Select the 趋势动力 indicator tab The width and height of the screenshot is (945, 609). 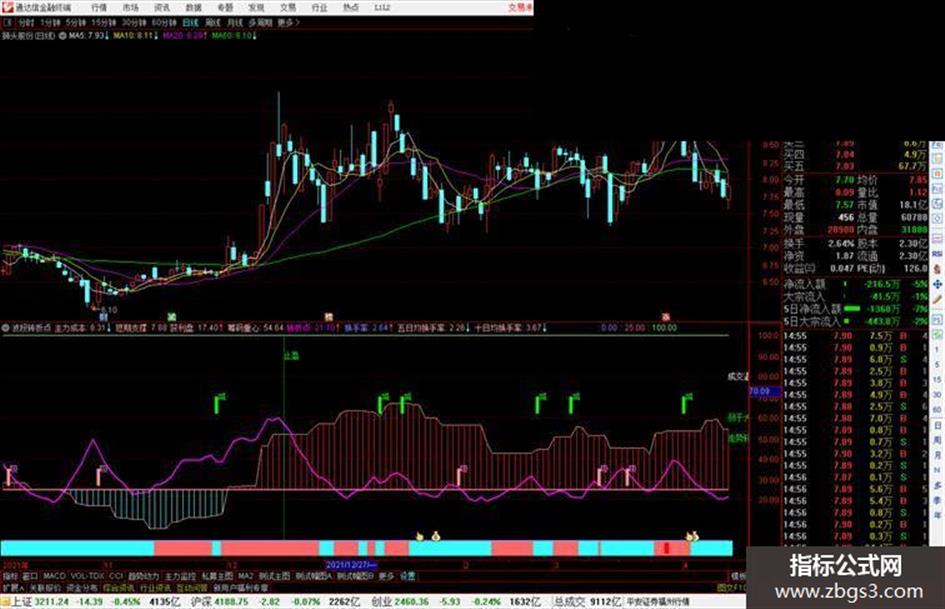(x=143, y=576)
